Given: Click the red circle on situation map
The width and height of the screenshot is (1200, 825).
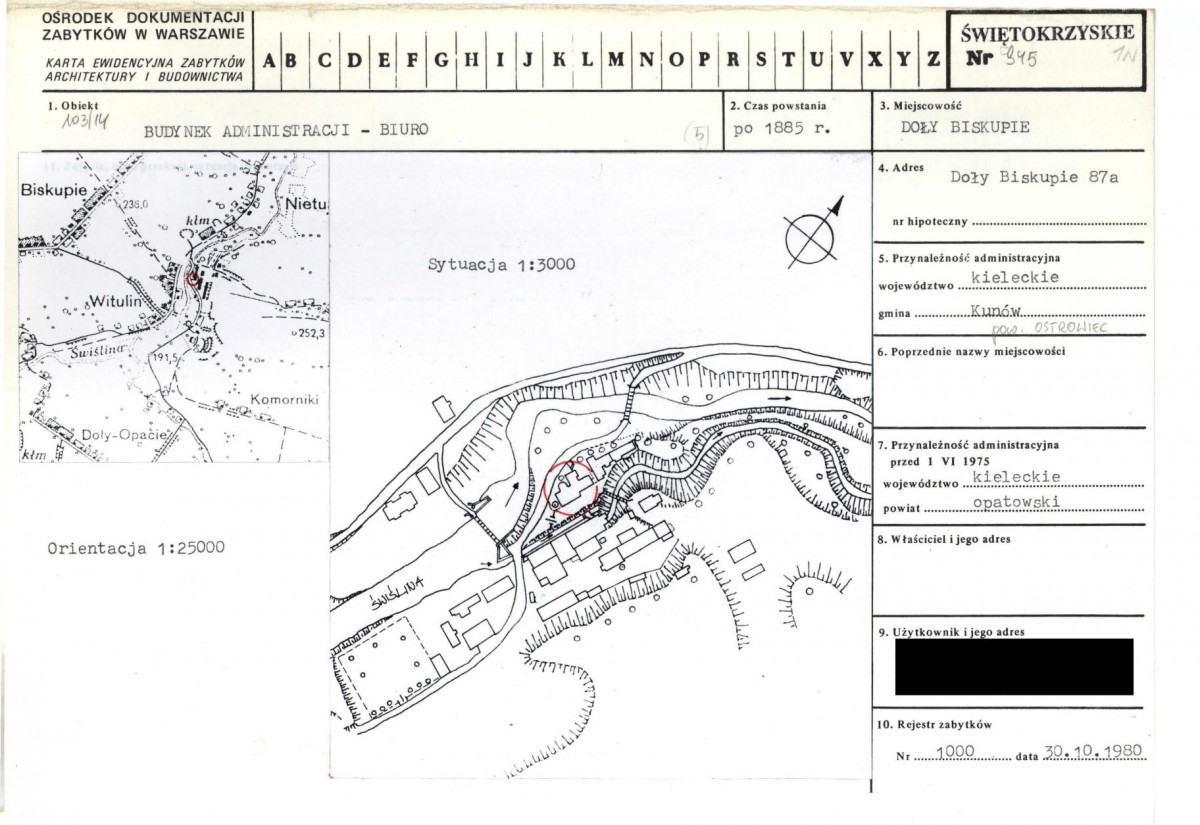Looking at the screenshot, I should 569,487.
